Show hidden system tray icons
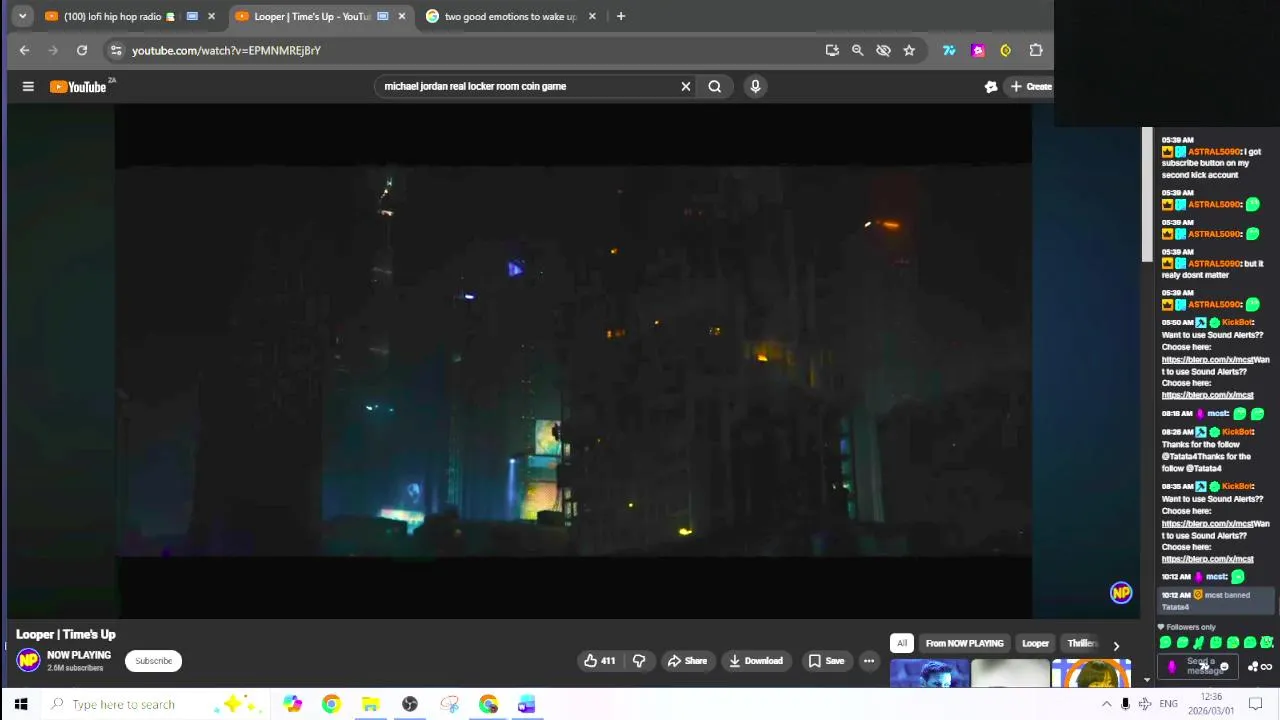Viewport: 1280px width, 720px height. pos(1106,704)
